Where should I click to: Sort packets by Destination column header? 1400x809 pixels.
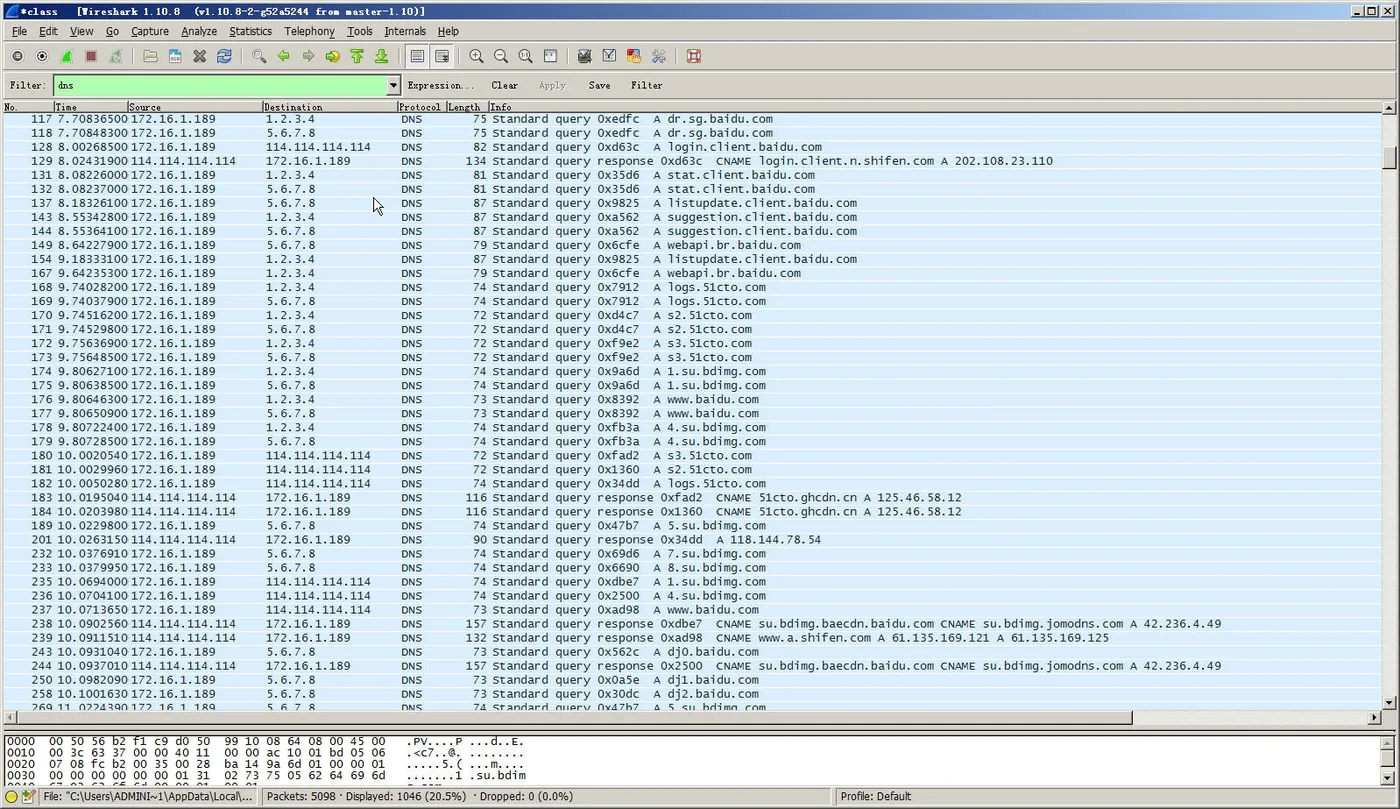click(329, 107)
